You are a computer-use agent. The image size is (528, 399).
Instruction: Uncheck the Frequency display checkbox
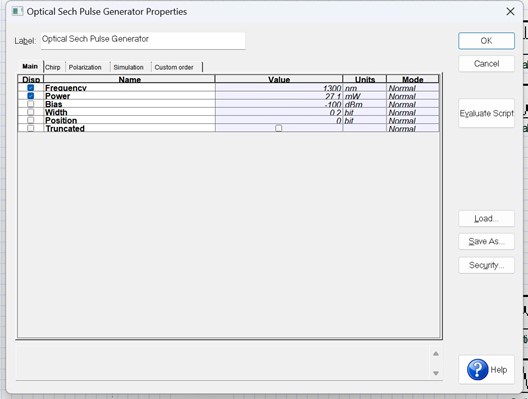tap(31, 88)
